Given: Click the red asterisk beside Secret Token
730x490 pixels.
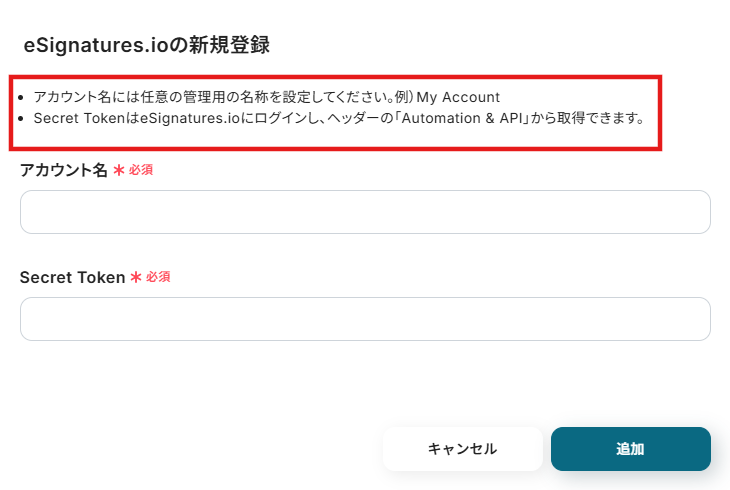Looking at the screenshot, I should [x=136, y=277].
